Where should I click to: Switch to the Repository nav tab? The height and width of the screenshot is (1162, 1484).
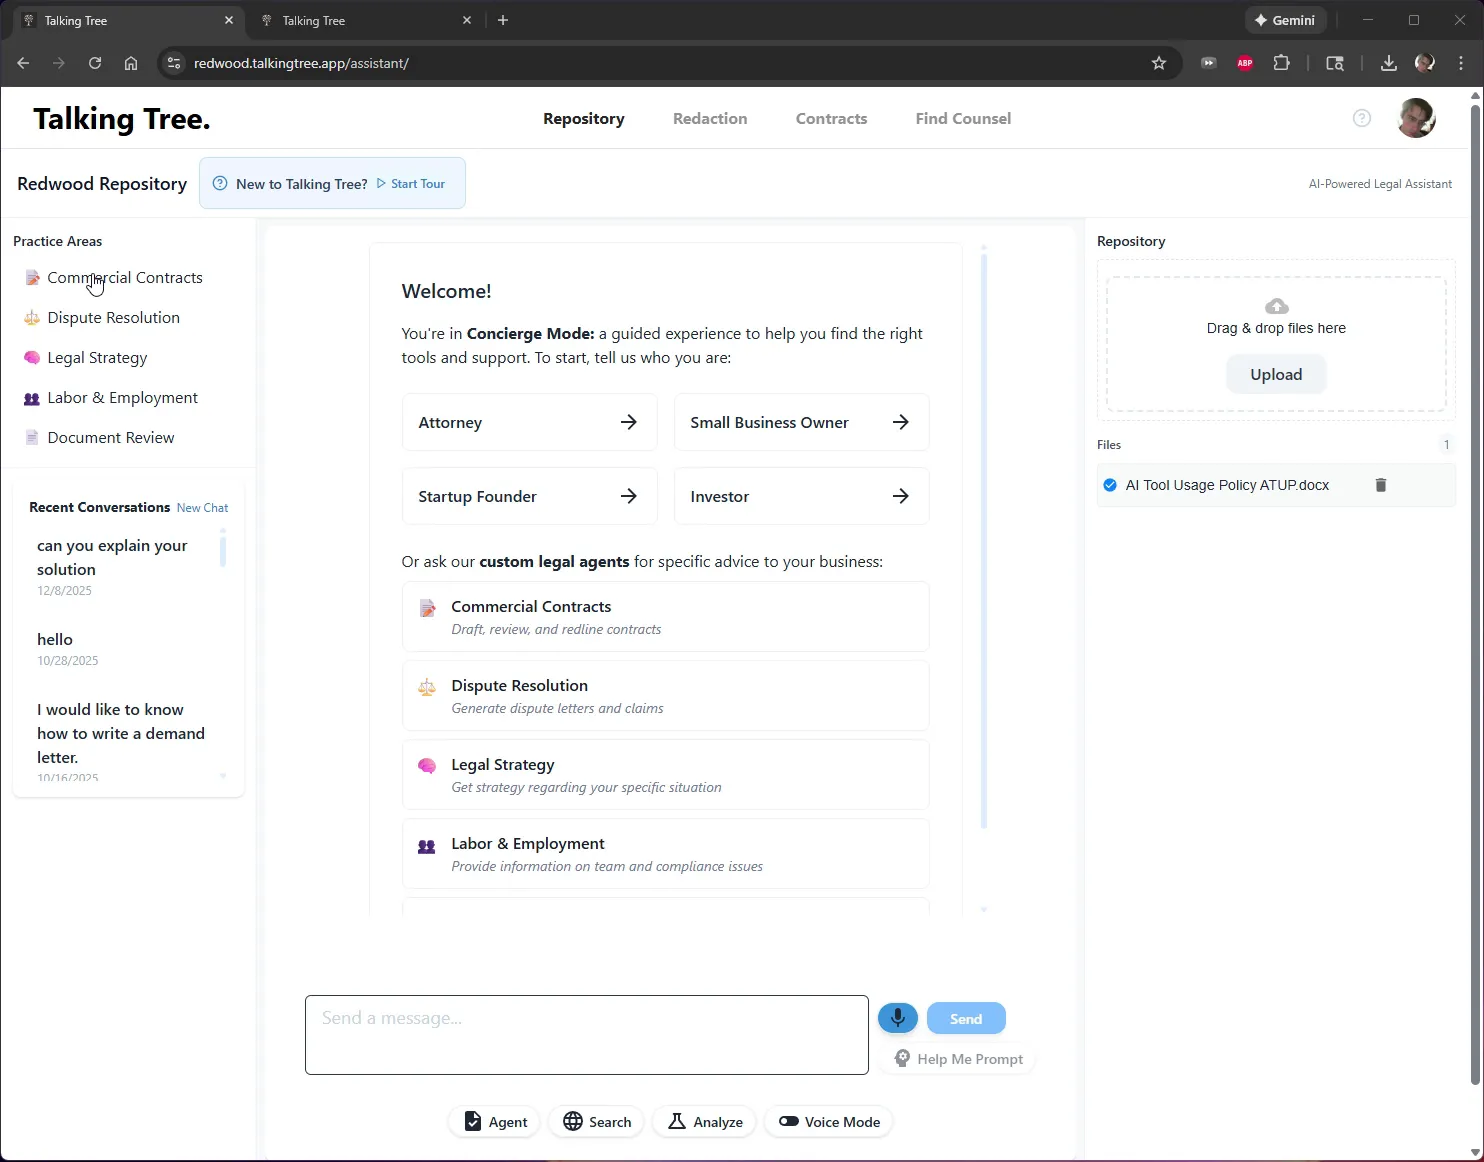[584, 118]
